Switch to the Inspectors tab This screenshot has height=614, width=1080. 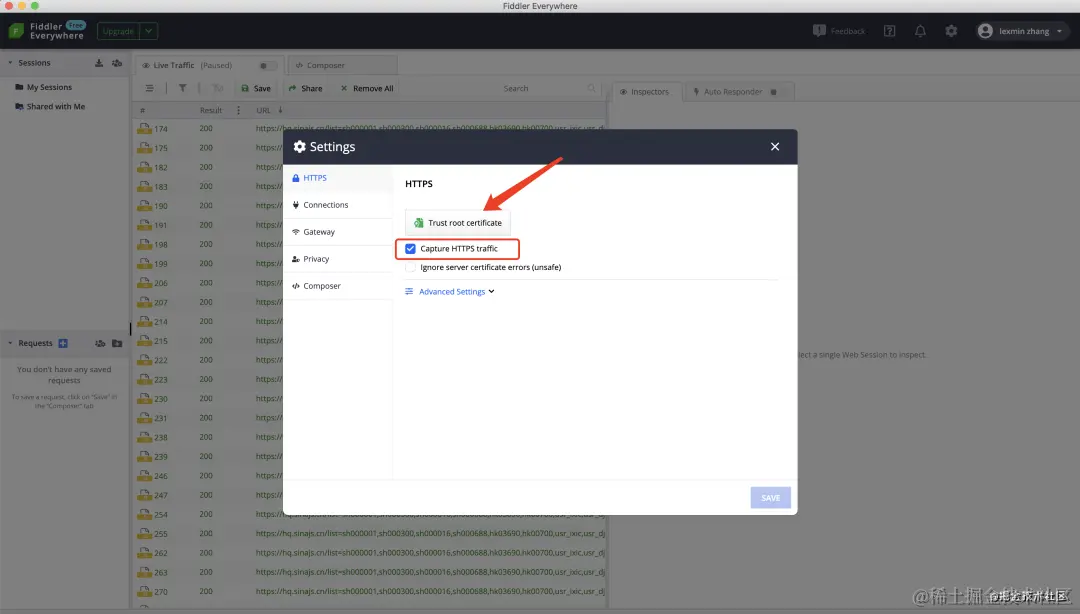645,92
